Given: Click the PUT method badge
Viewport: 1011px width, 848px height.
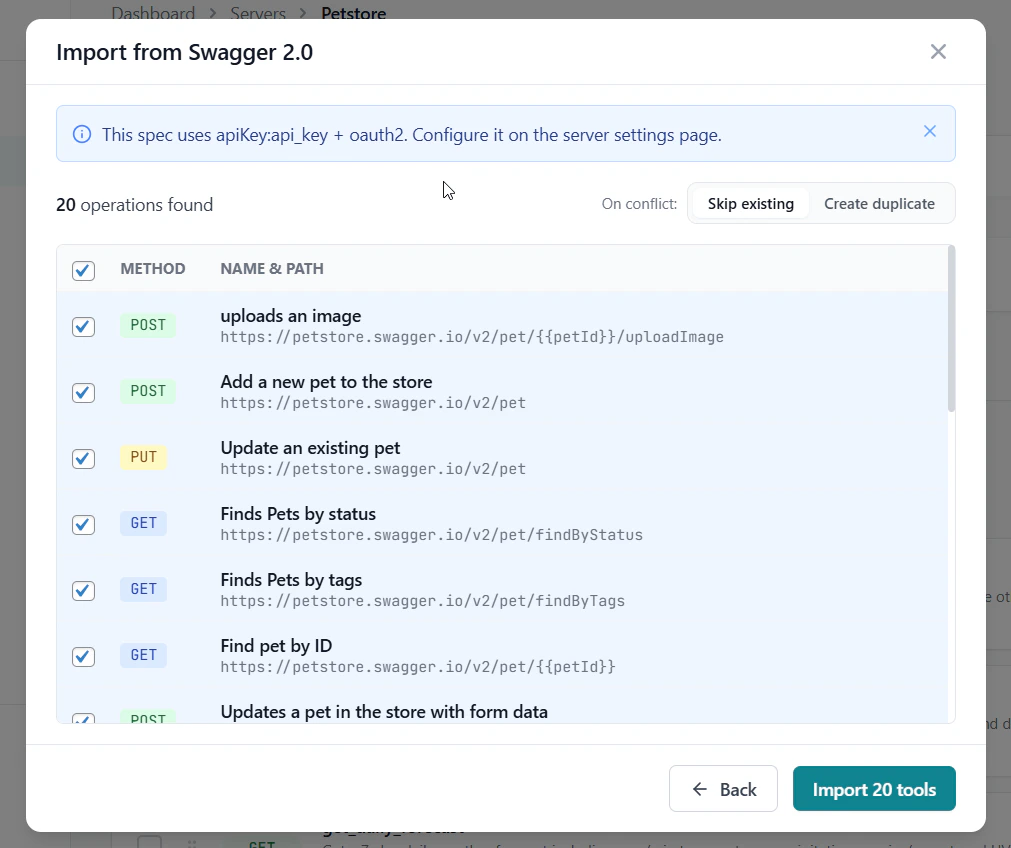Looking at the screenshot, I should pos(144,457).
